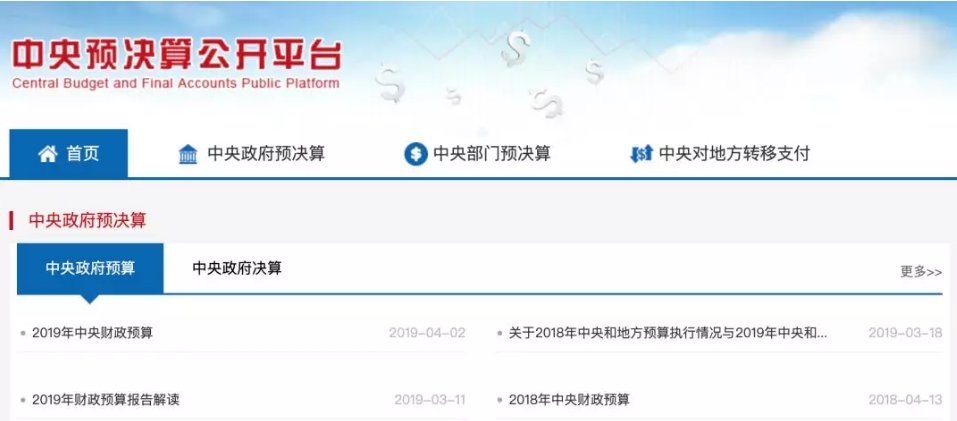The image size is (957, 421).
Task: Open the 2018年中央财政预算 article
Action: tap(569, 400)
